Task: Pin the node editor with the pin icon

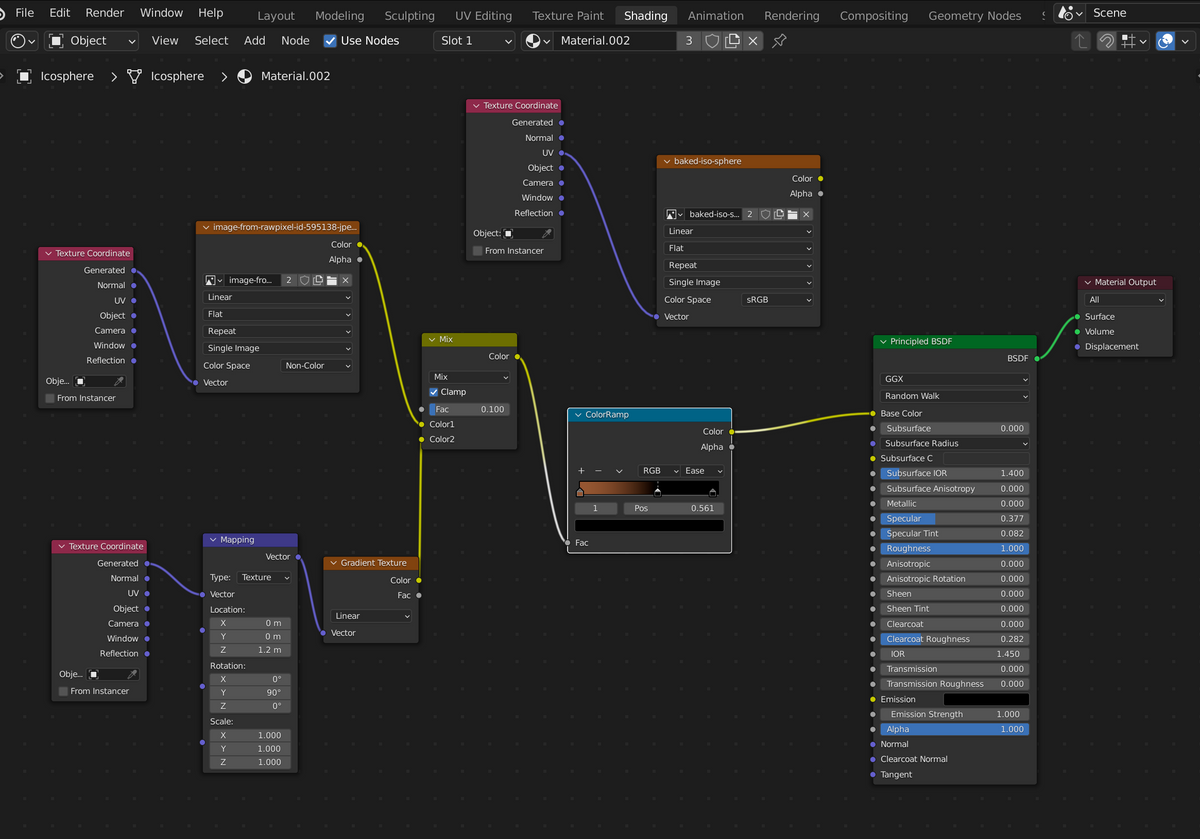Action: 779,41
